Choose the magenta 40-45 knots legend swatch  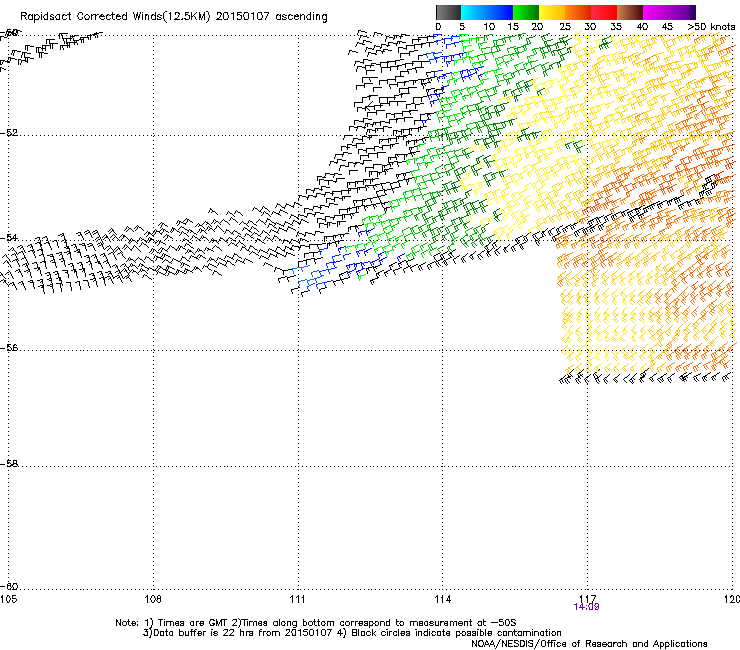[656, 12]
